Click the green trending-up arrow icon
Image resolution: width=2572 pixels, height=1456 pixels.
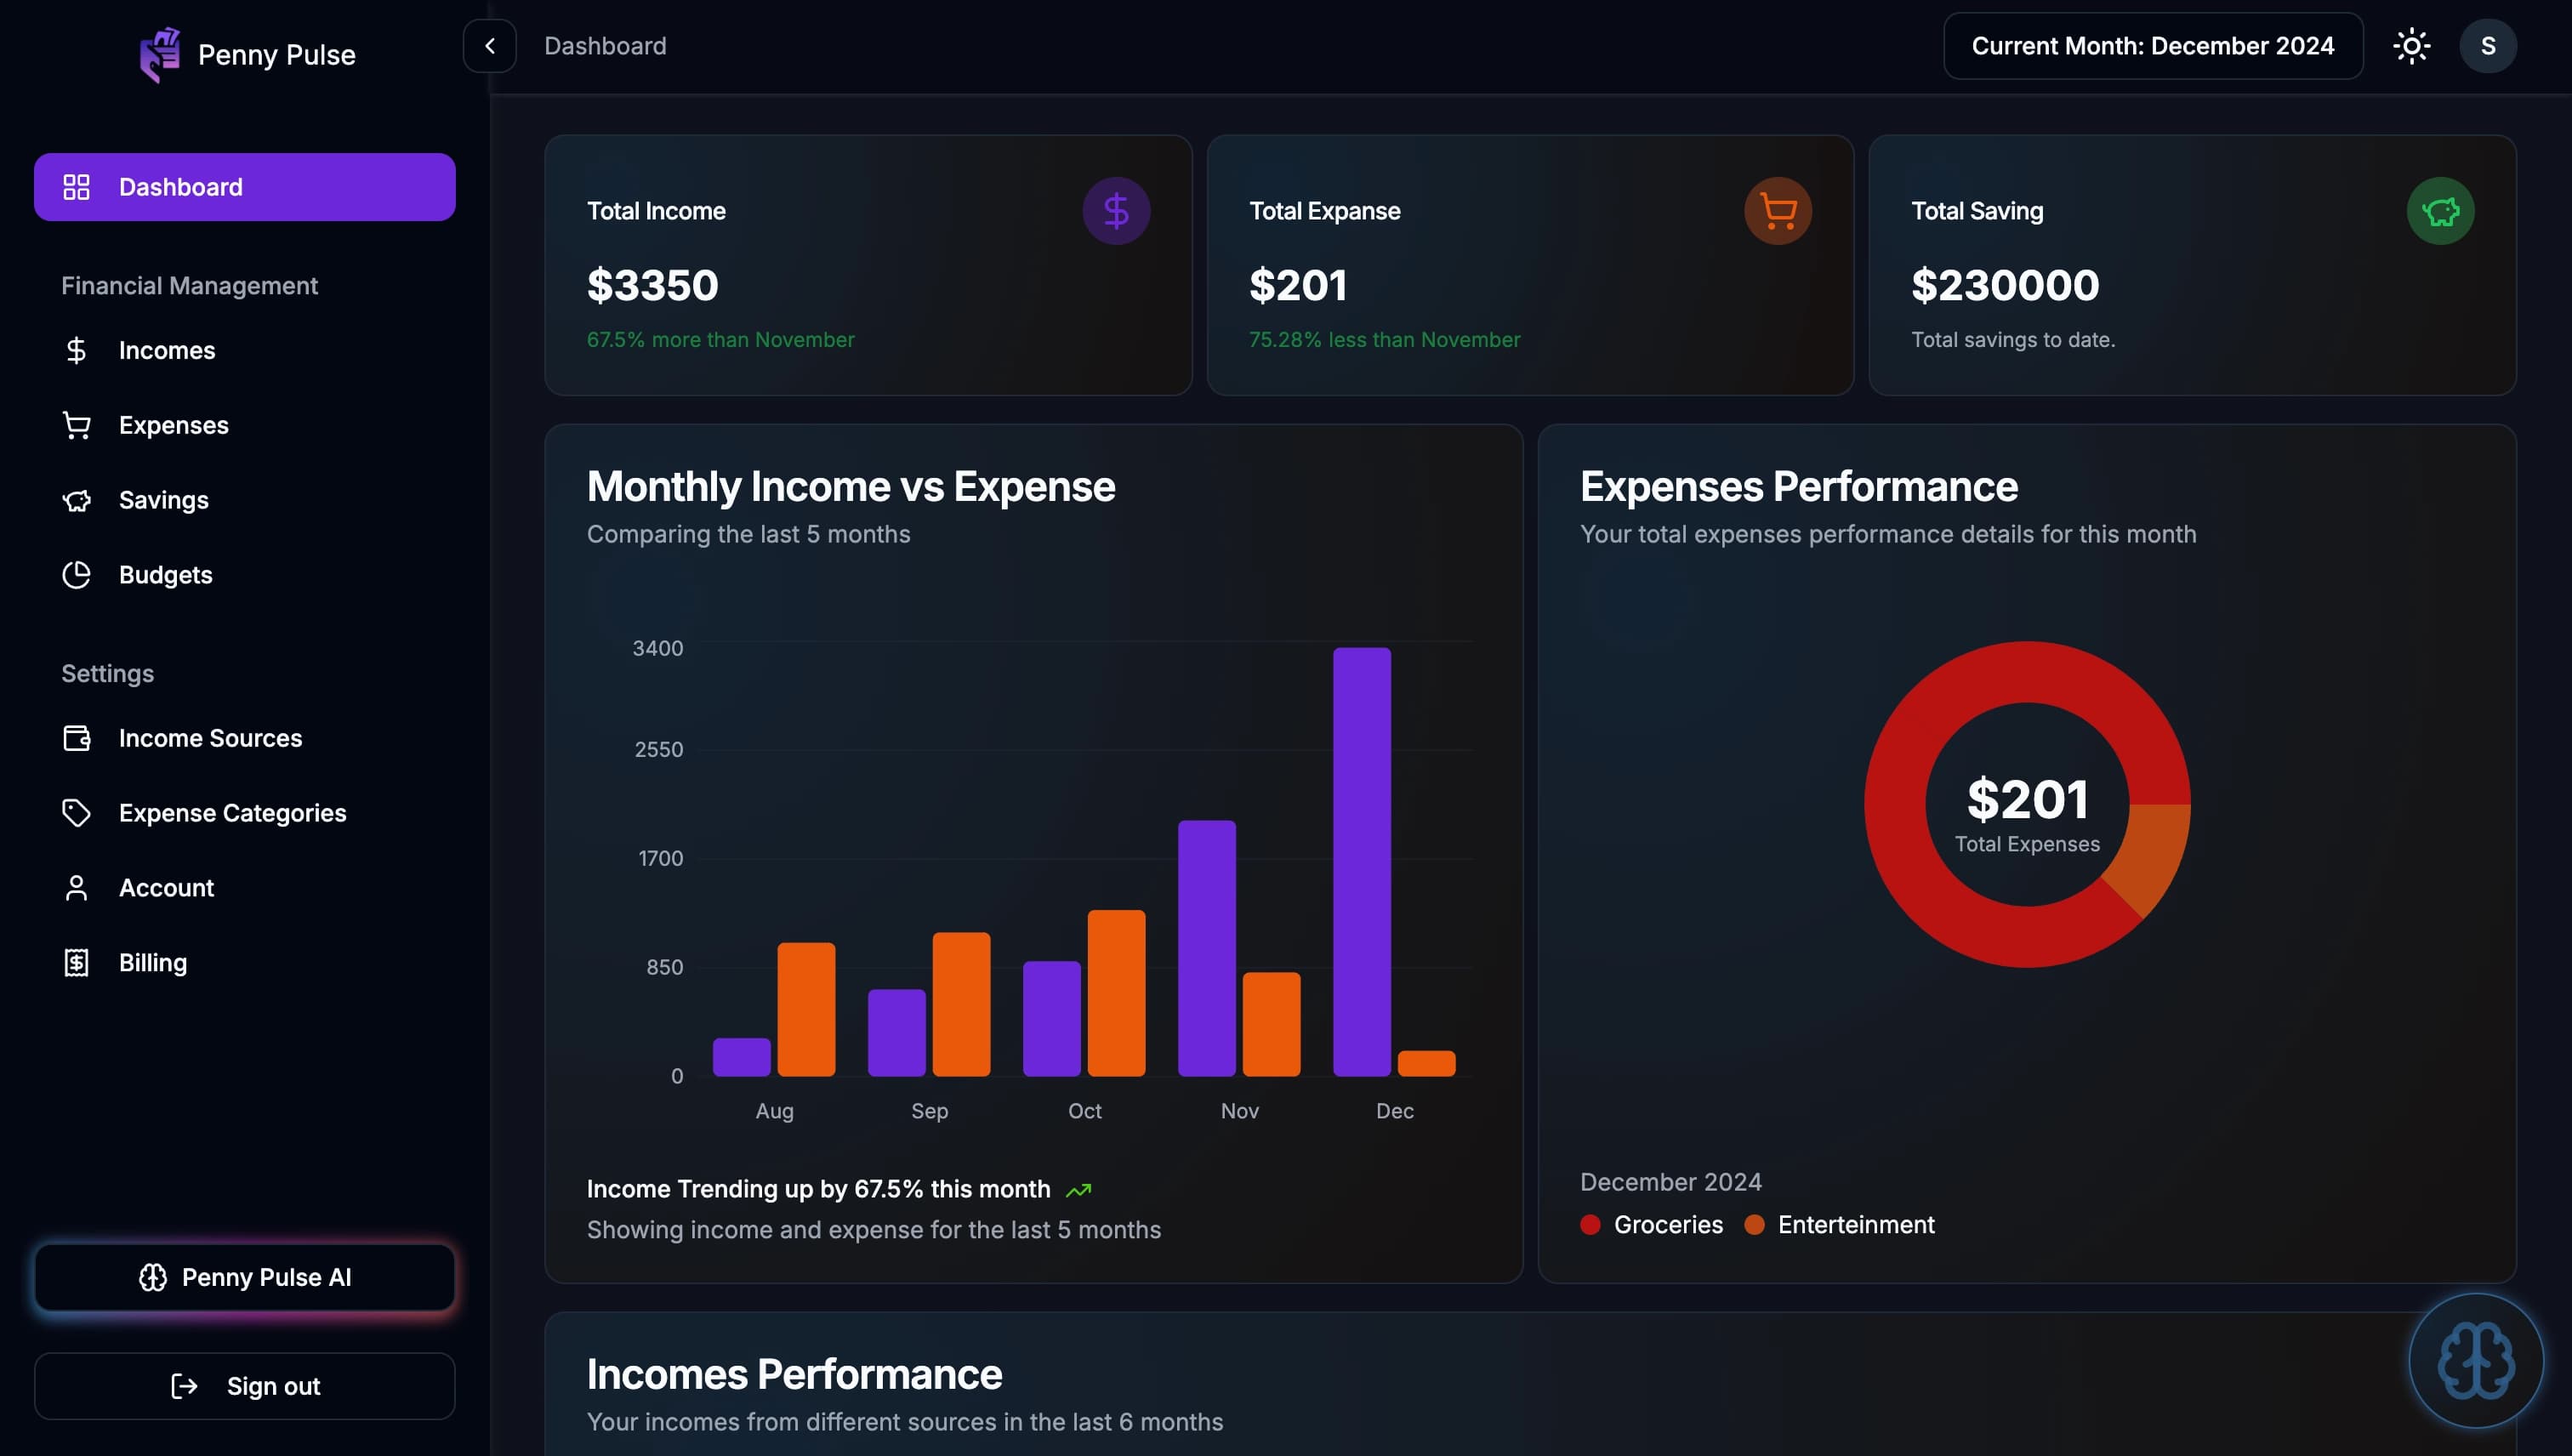[x=1078, y=1190]
